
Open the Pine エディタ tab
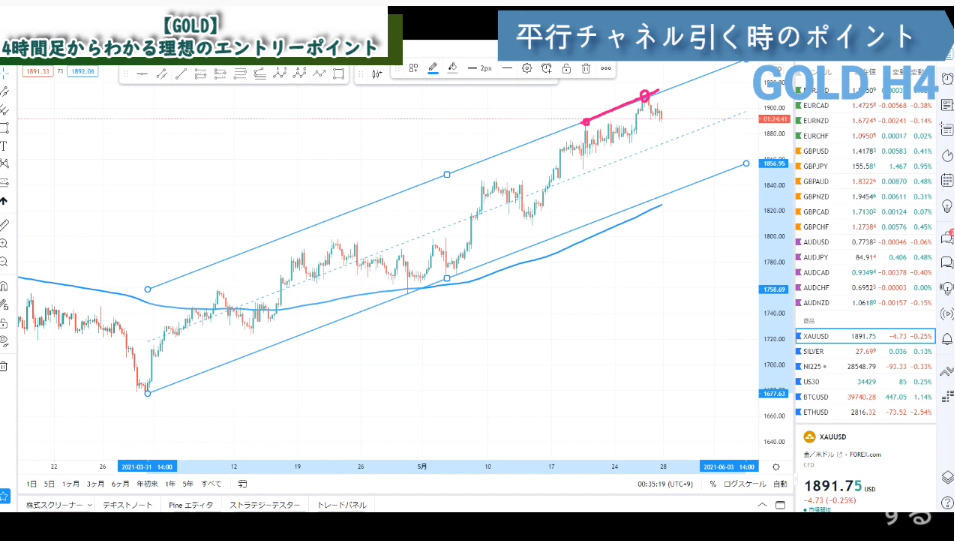pyautogui.click(x=191, y=505)
